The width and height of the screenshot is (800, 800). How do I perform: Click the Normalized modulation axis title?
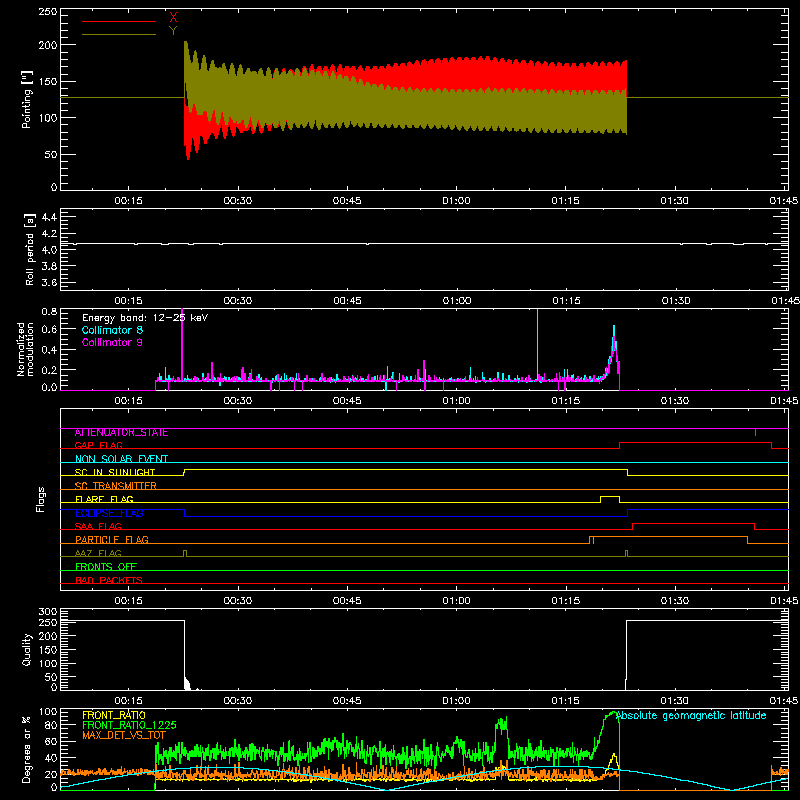coord(25,349)
